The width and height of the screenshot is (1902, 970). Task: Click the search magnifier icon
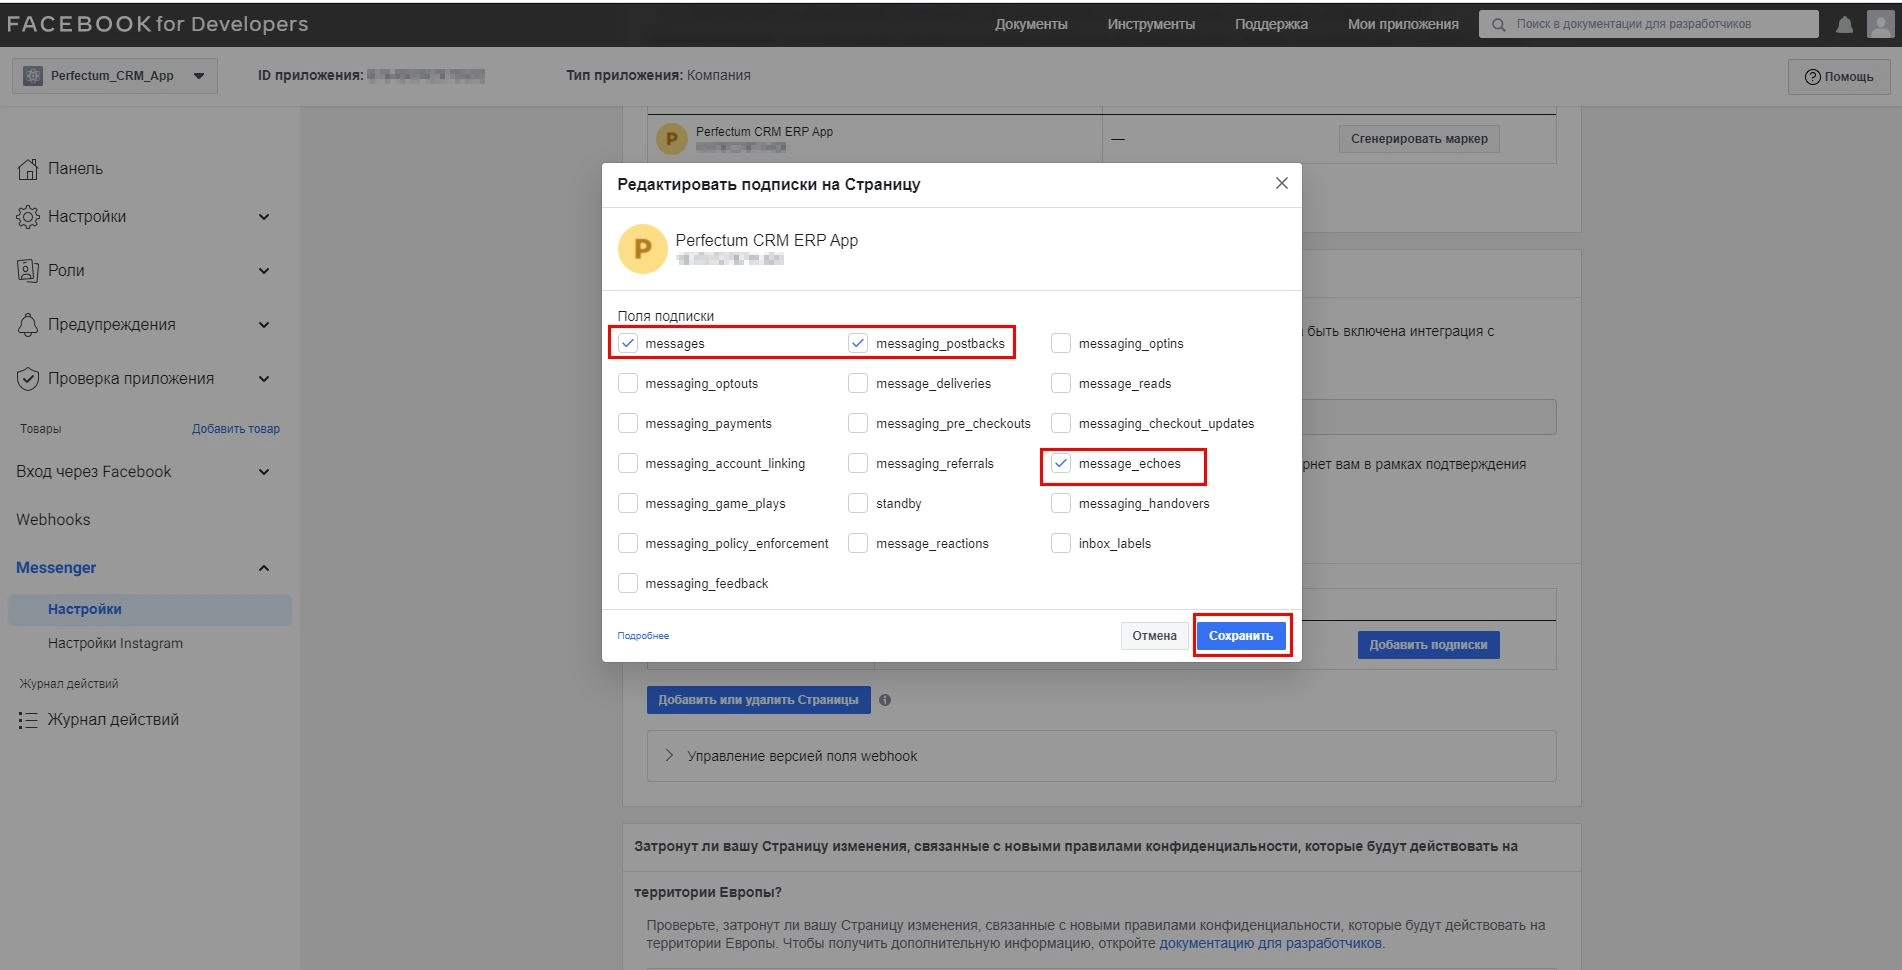point(1498,25)
